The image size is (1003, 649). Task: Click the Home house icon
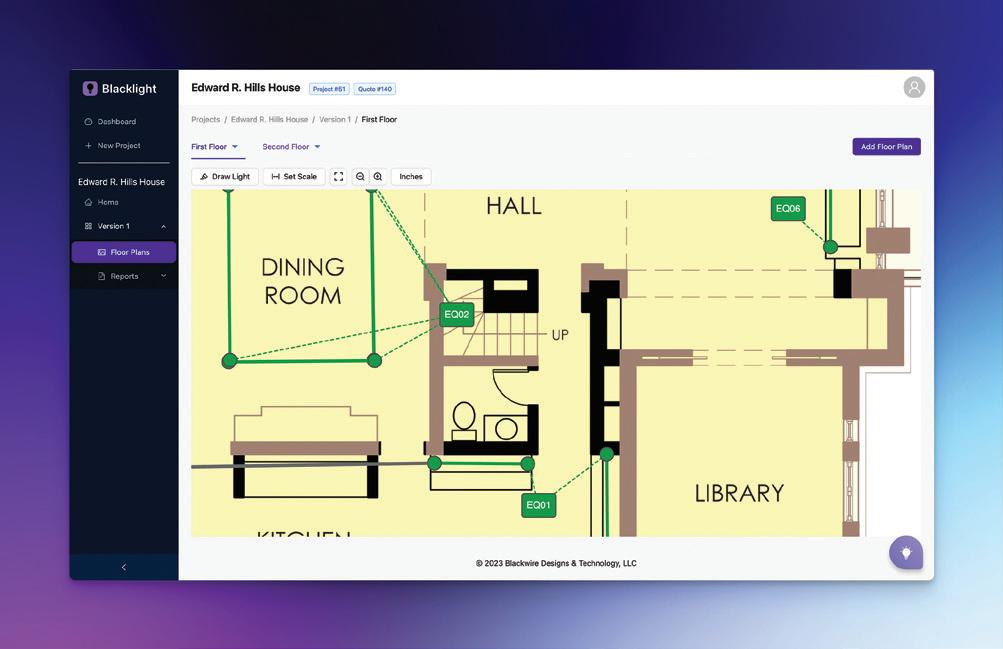(88, 202)
